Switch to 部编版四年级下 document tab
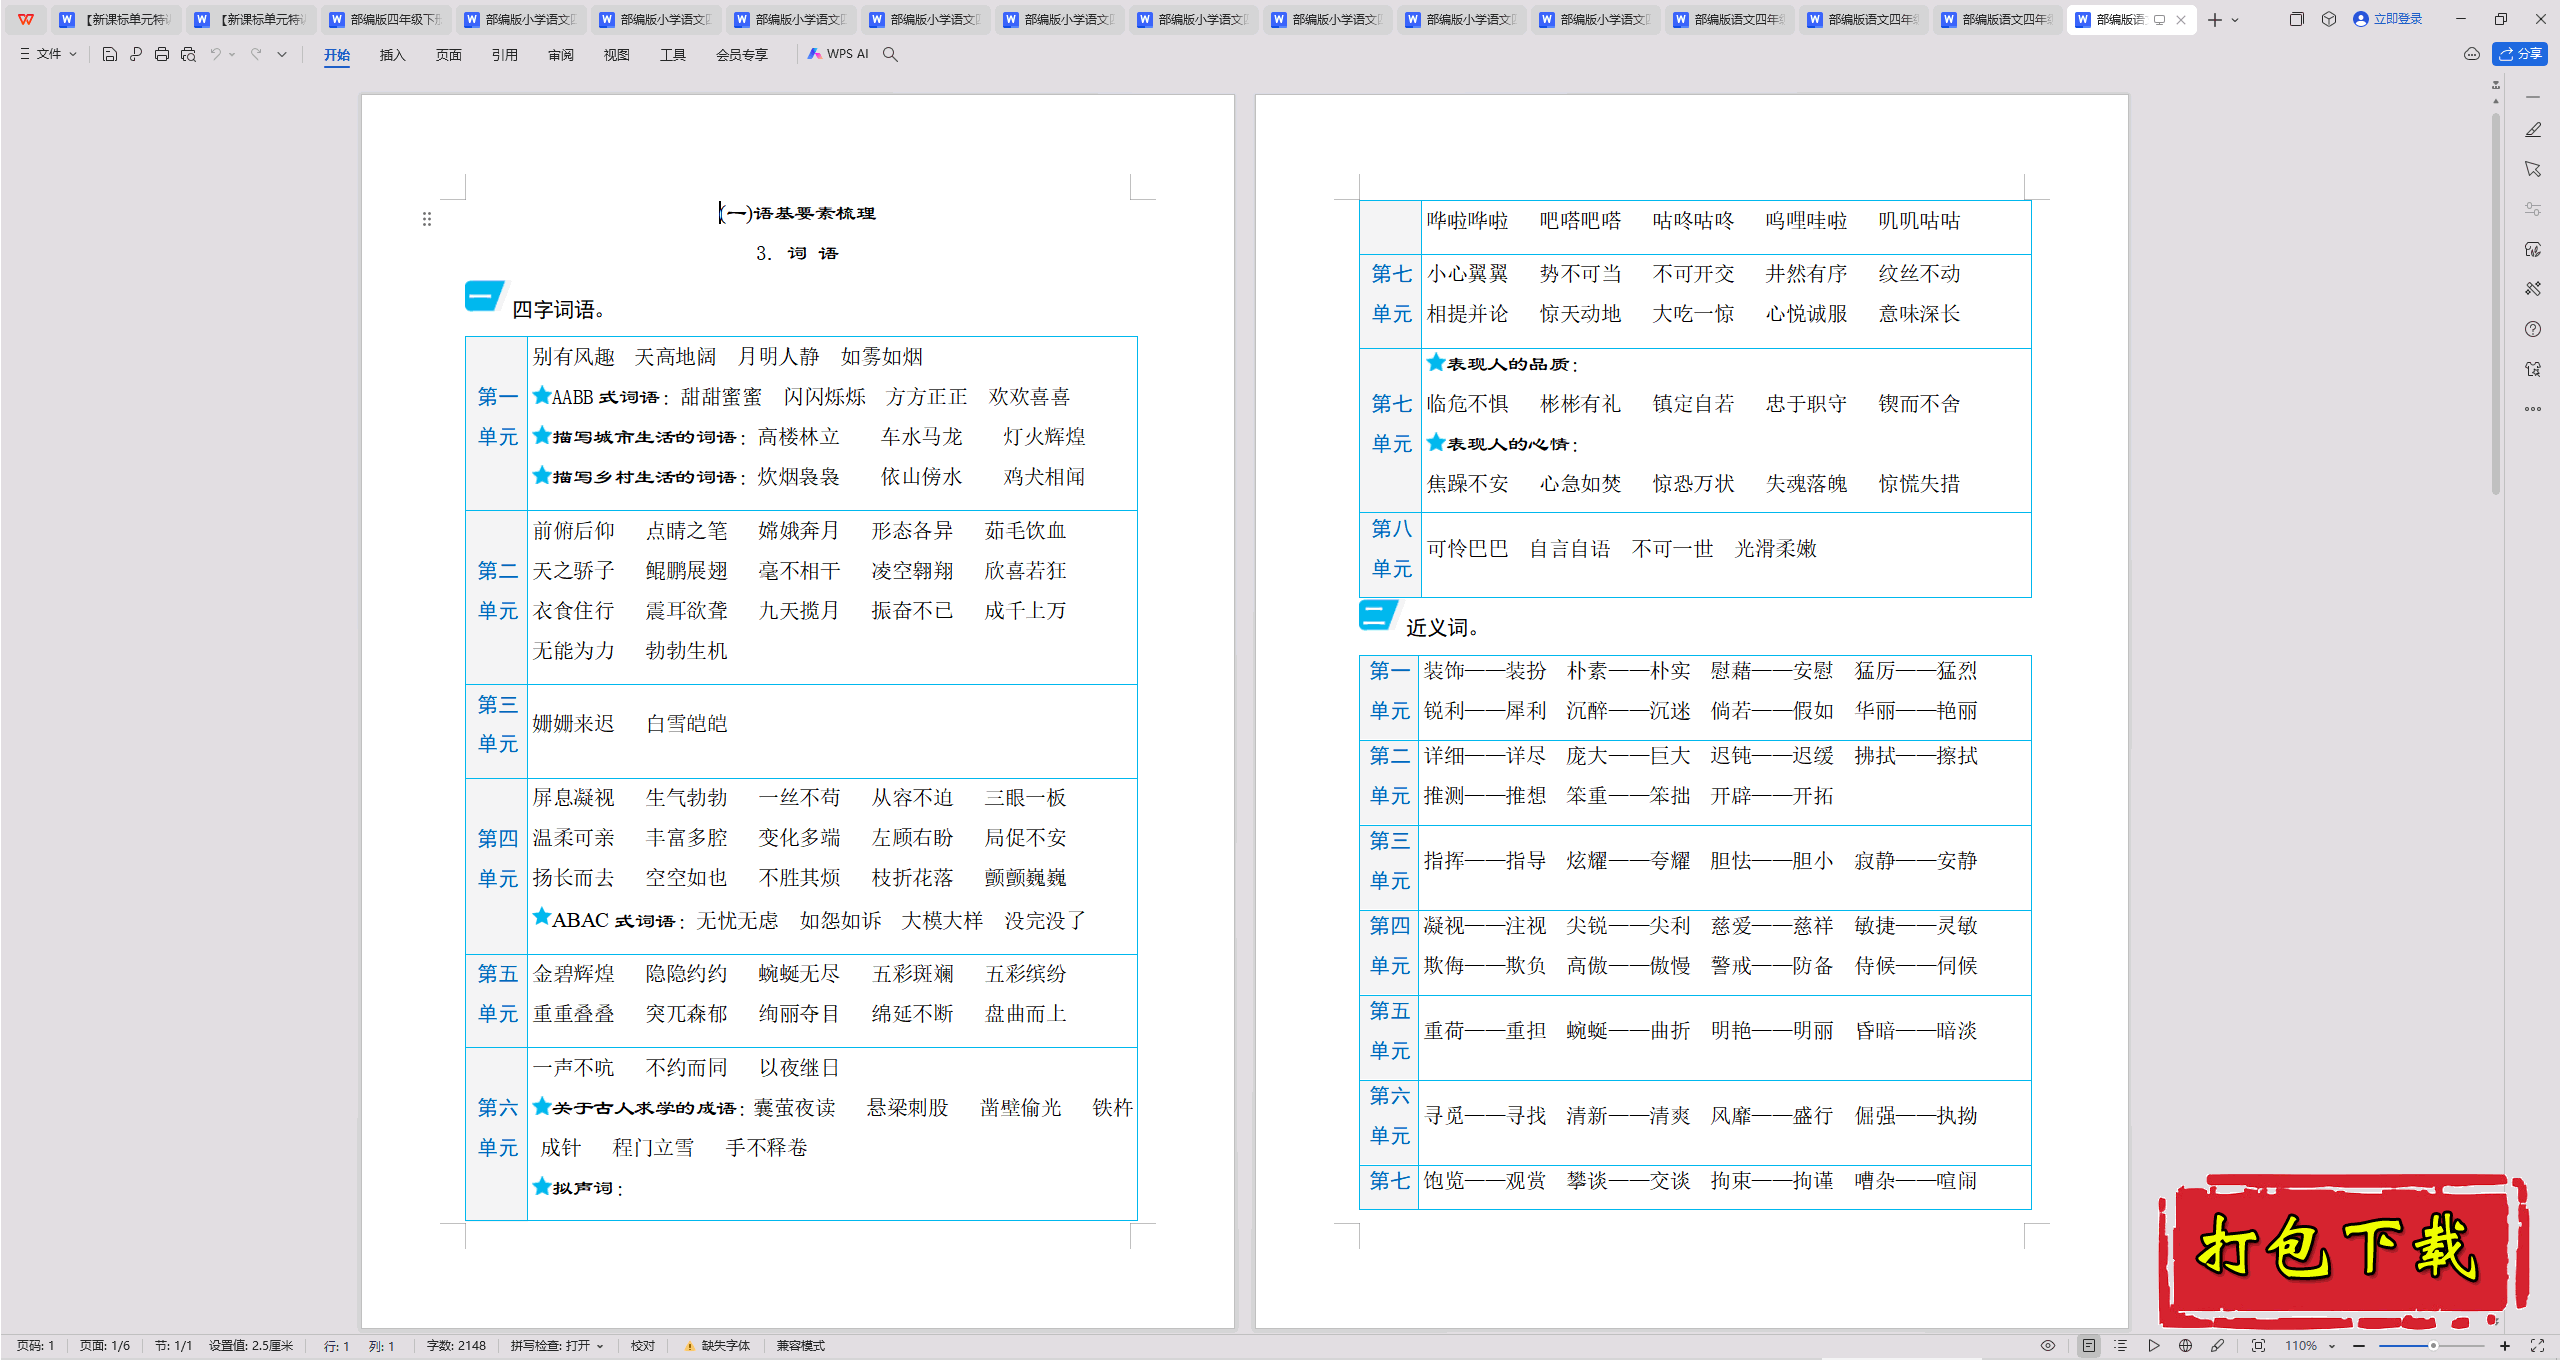Image resolution: width=2560 pixels, height=1360 pixels. [386, 19]
